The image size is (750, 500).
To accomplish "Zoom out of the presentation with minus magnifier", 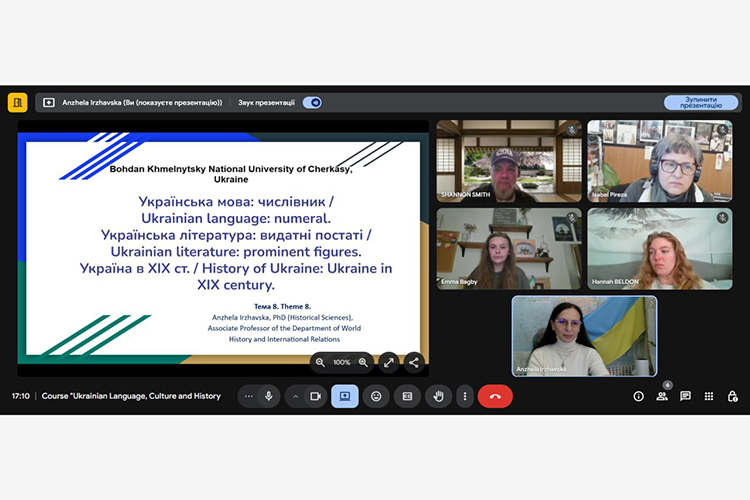I will click(x=320, y=362).
